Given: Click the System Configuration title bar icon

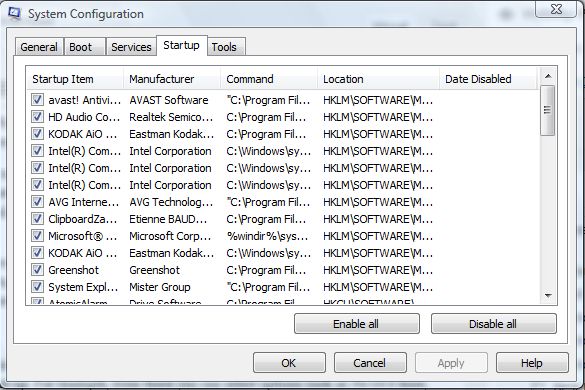Looking at the screenshot, I should [x=15, y=13].
